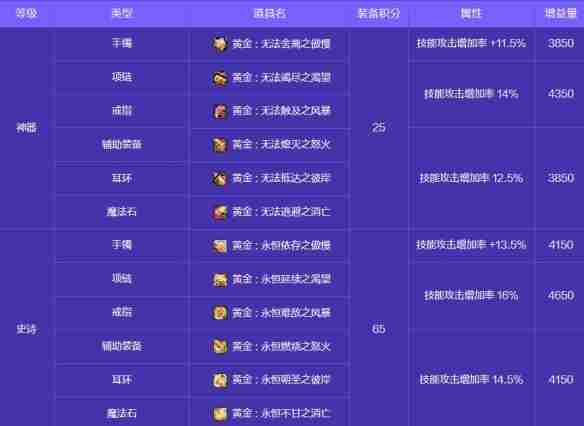Click the 类型 column header

(x=122, y=14)
